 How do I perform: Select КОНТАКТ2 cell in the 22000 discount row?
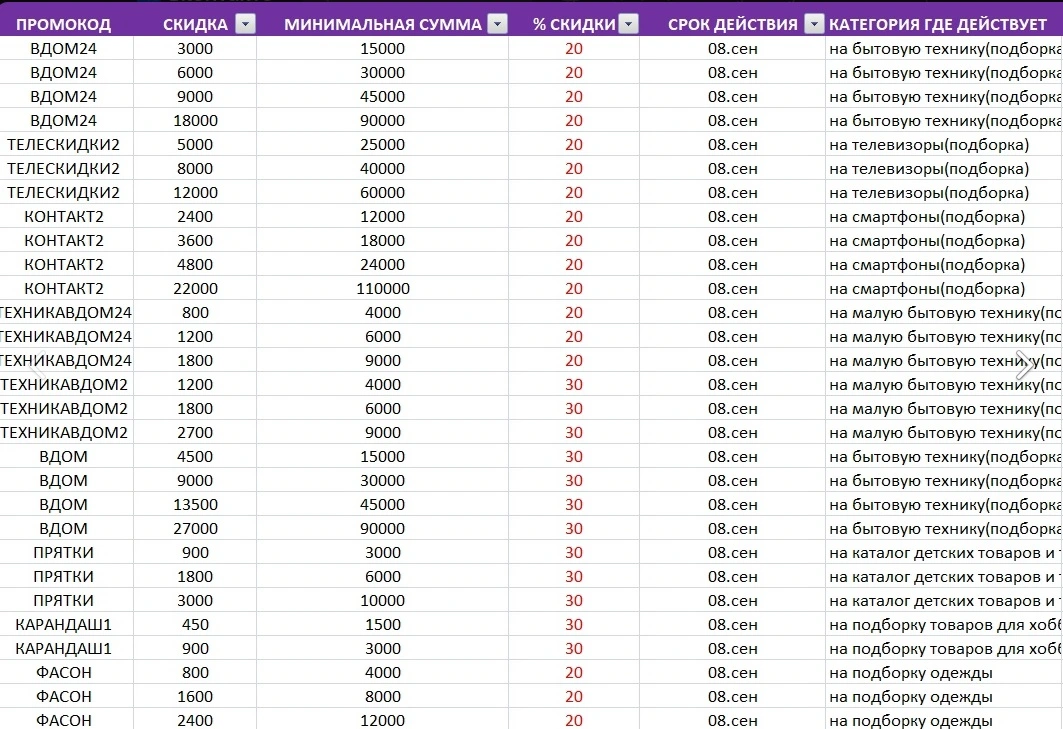pos(64,289)
